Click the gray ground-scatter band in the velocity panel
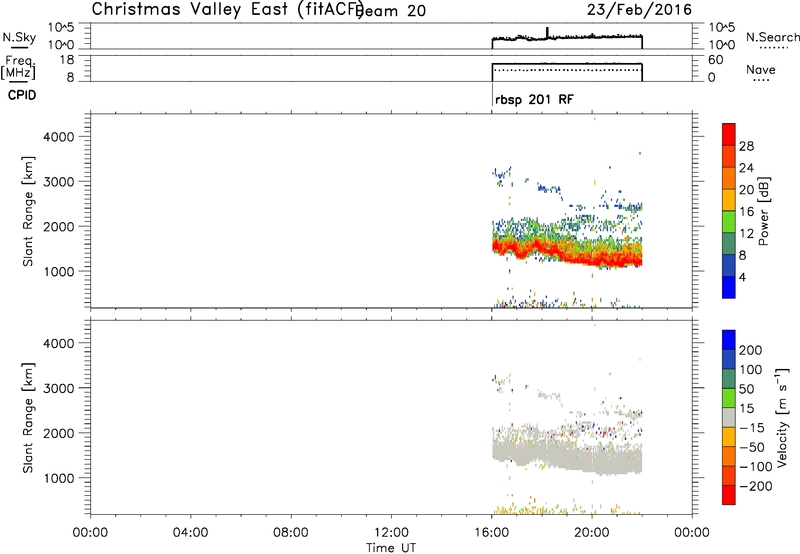Viewport: 800px width, 554px height. point(566,457)
